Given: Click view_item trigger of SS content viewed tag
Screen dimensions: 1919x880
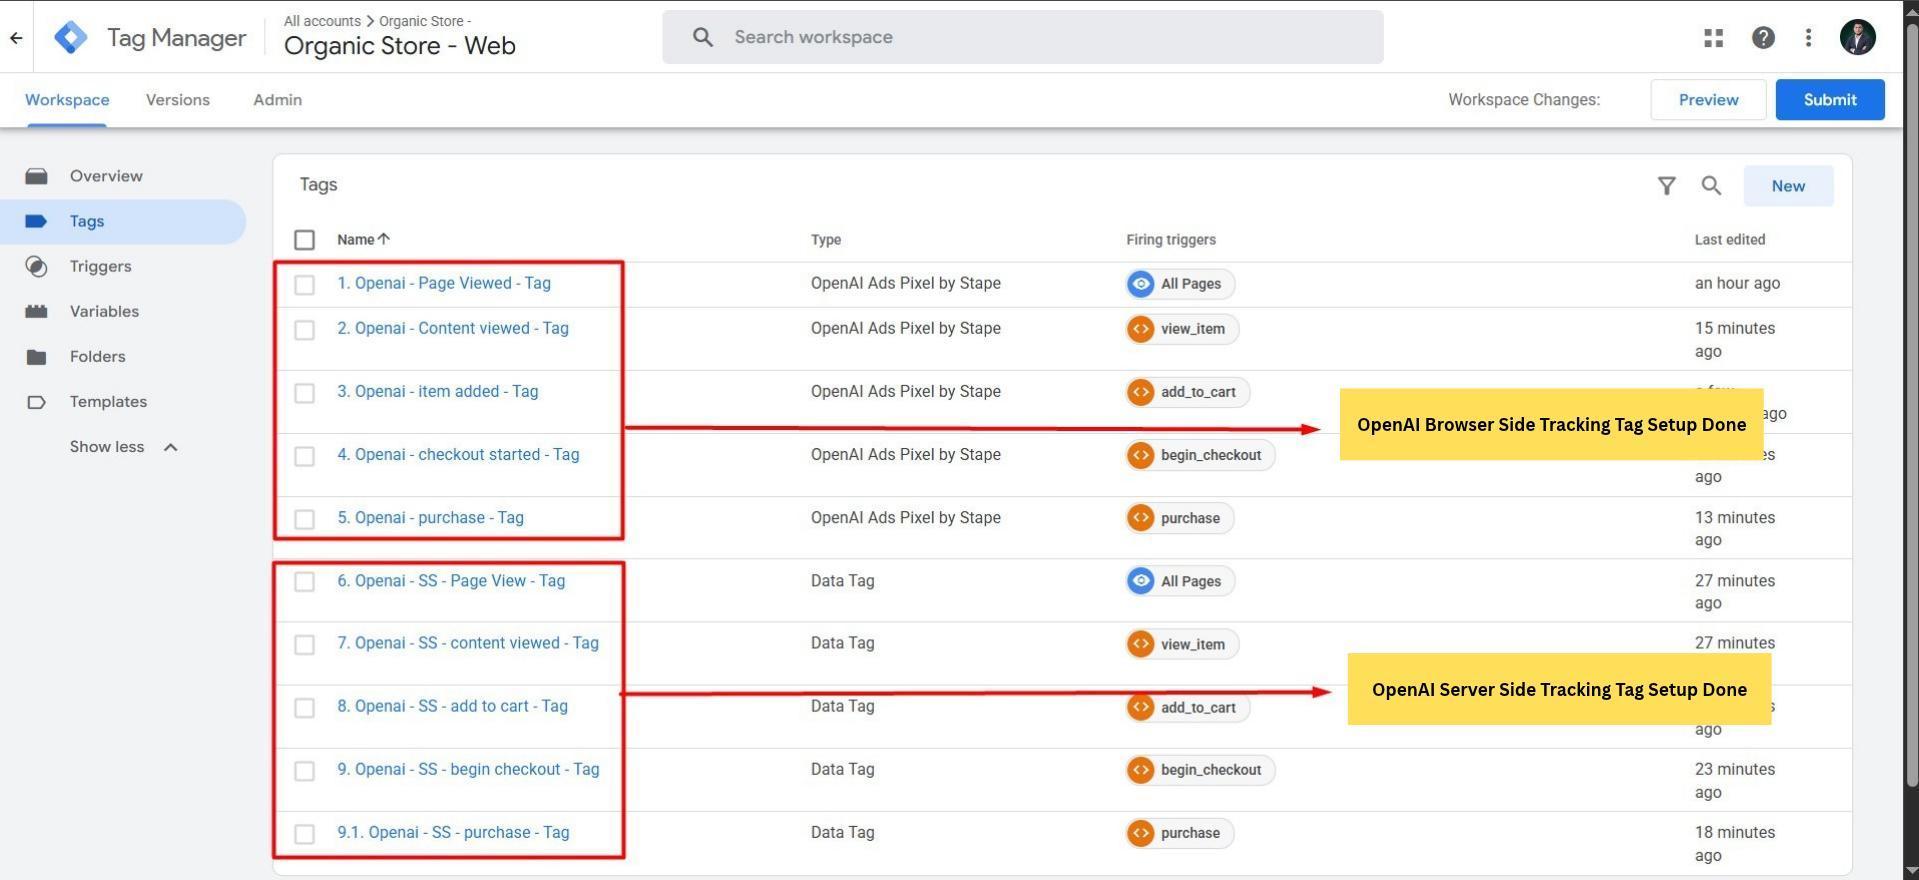Looking at the screenshot, I should (1182, 644).
